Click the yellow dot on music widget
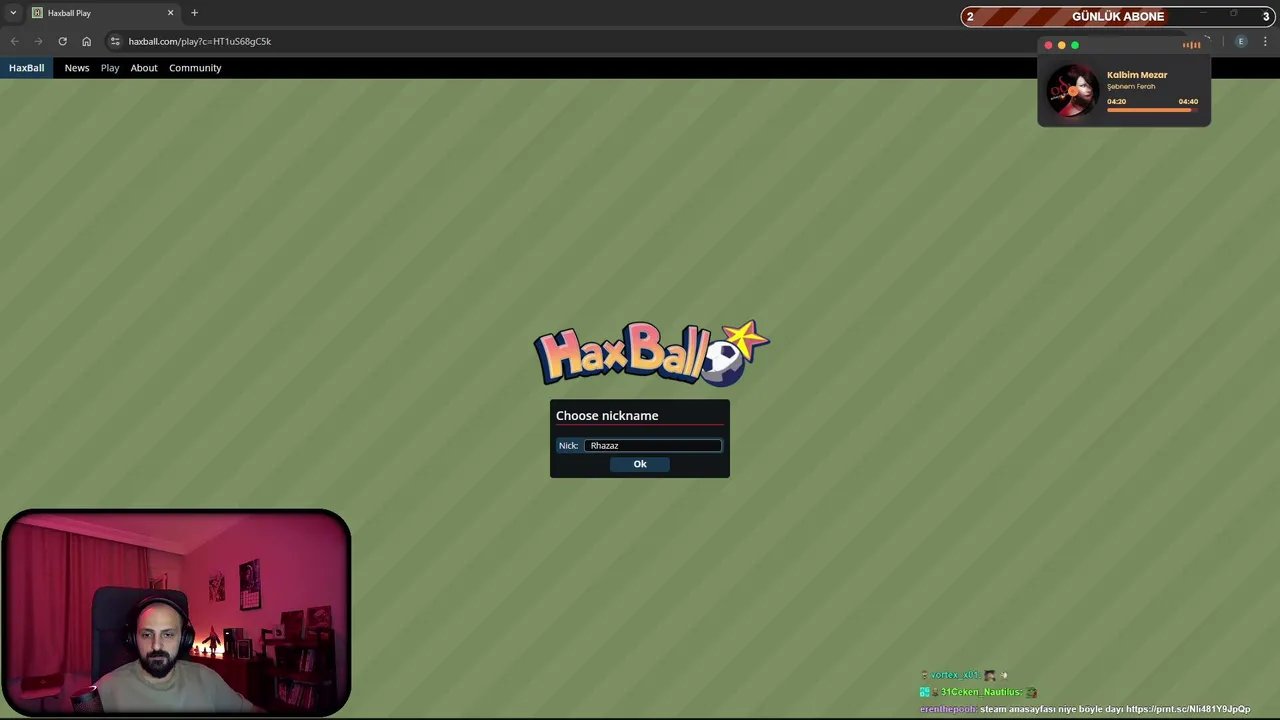Image resolution: width=1280 pixels, height=720 pixels. [x=1061, y=45]
